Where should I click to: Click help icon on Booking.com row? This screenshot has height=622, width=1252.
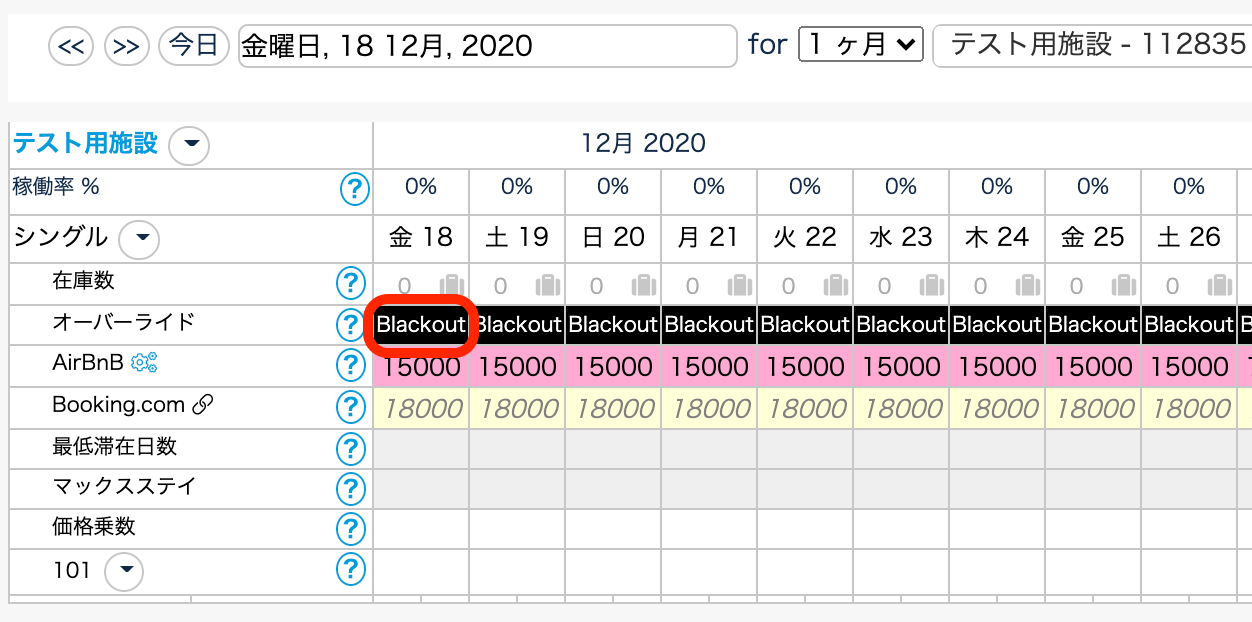click(350, 407)
